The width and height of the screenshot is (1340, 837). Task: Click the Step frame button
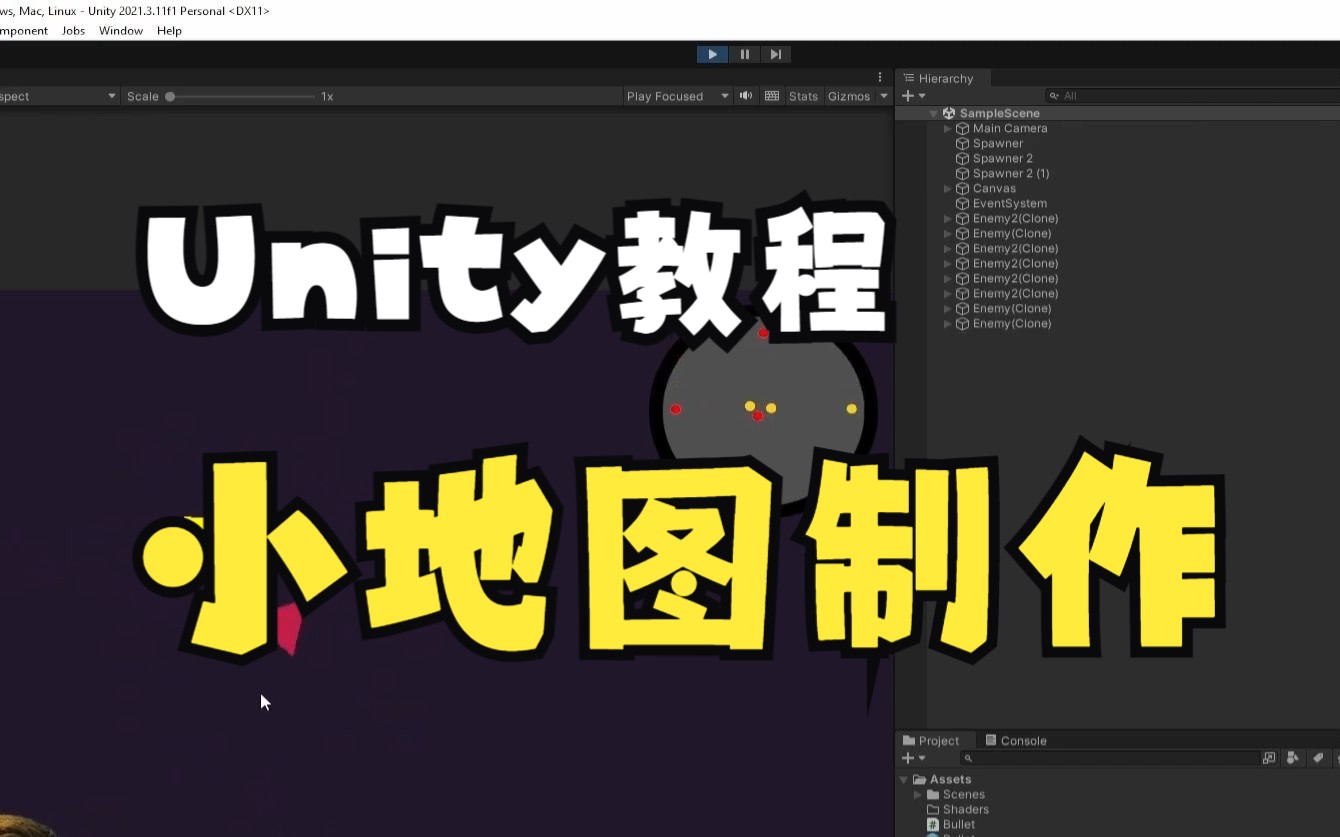click(x=776, y=54)
